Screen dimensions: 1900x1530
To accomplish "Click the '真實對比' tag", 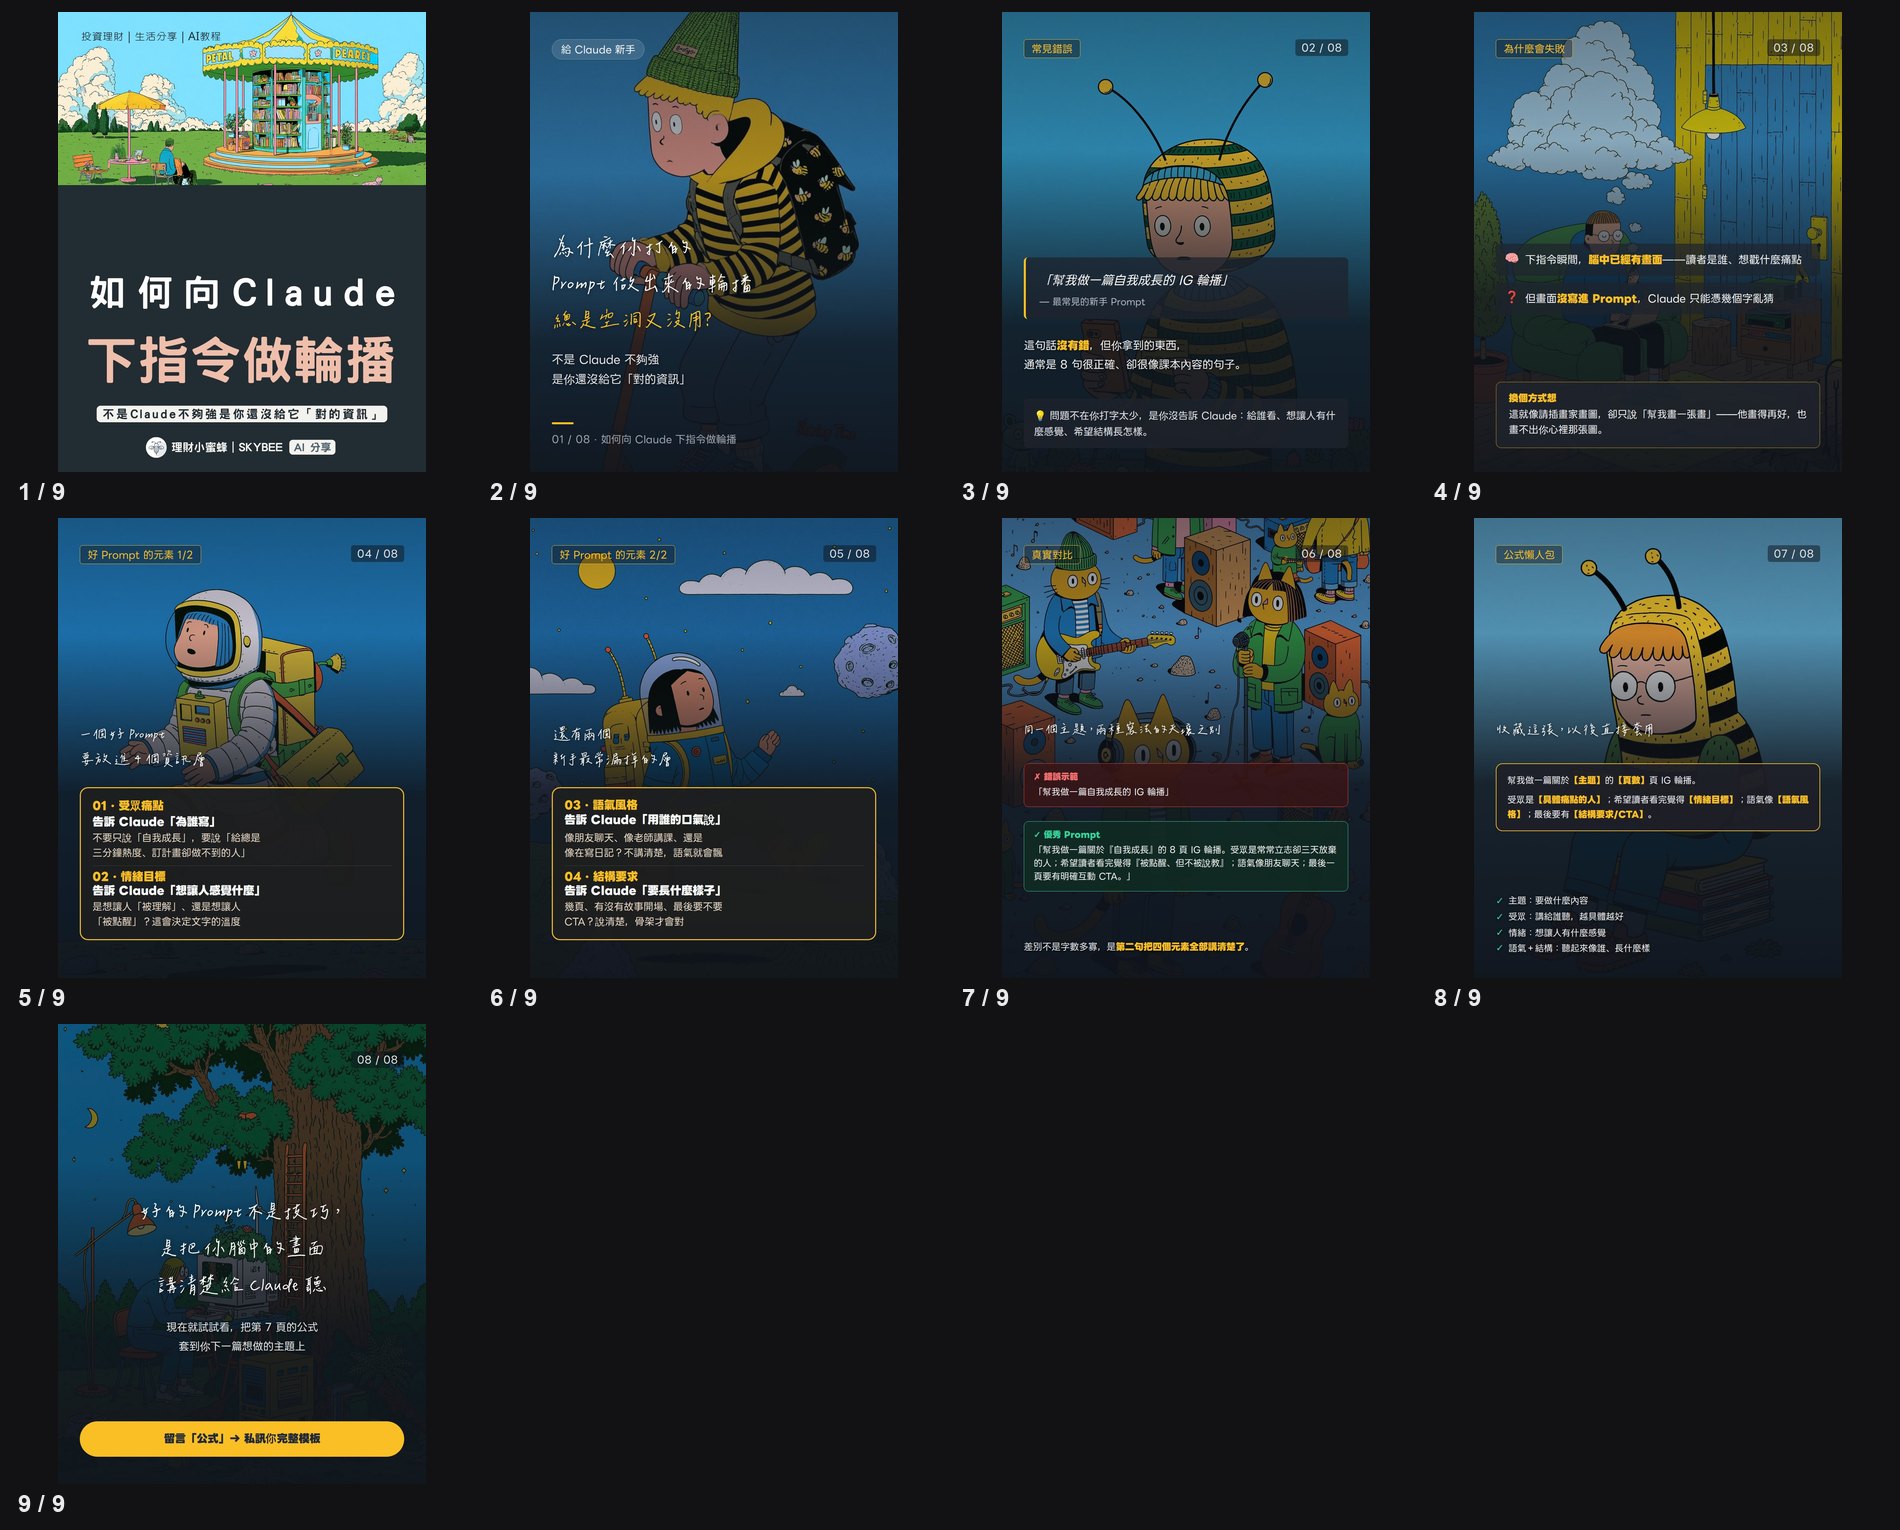I will point(1052,554).
